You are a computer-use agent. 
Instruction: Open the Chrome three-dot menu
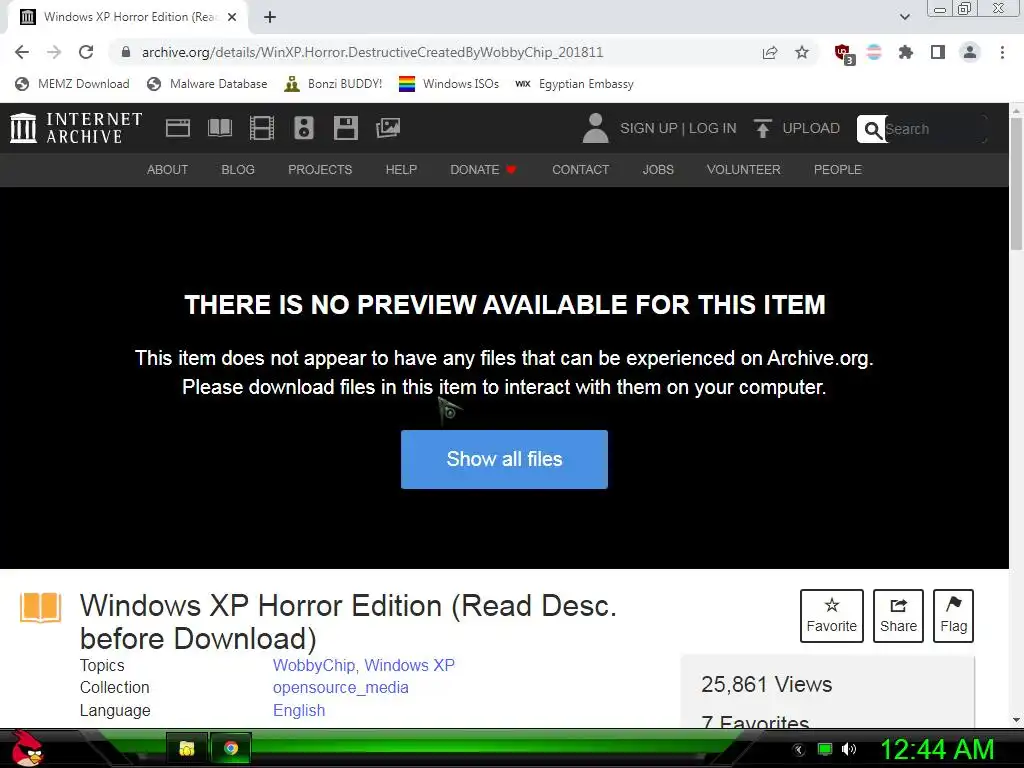[x=1002, y=52]
